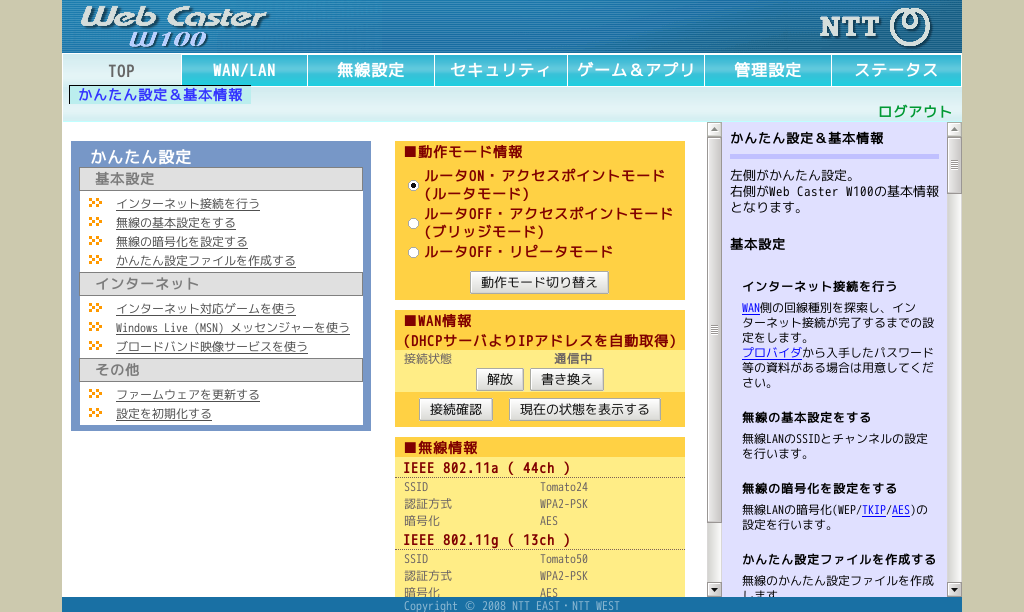Switch to the WAN/LAN tab
Screen dimensions: 1024x612
click(x=243, y=70)
